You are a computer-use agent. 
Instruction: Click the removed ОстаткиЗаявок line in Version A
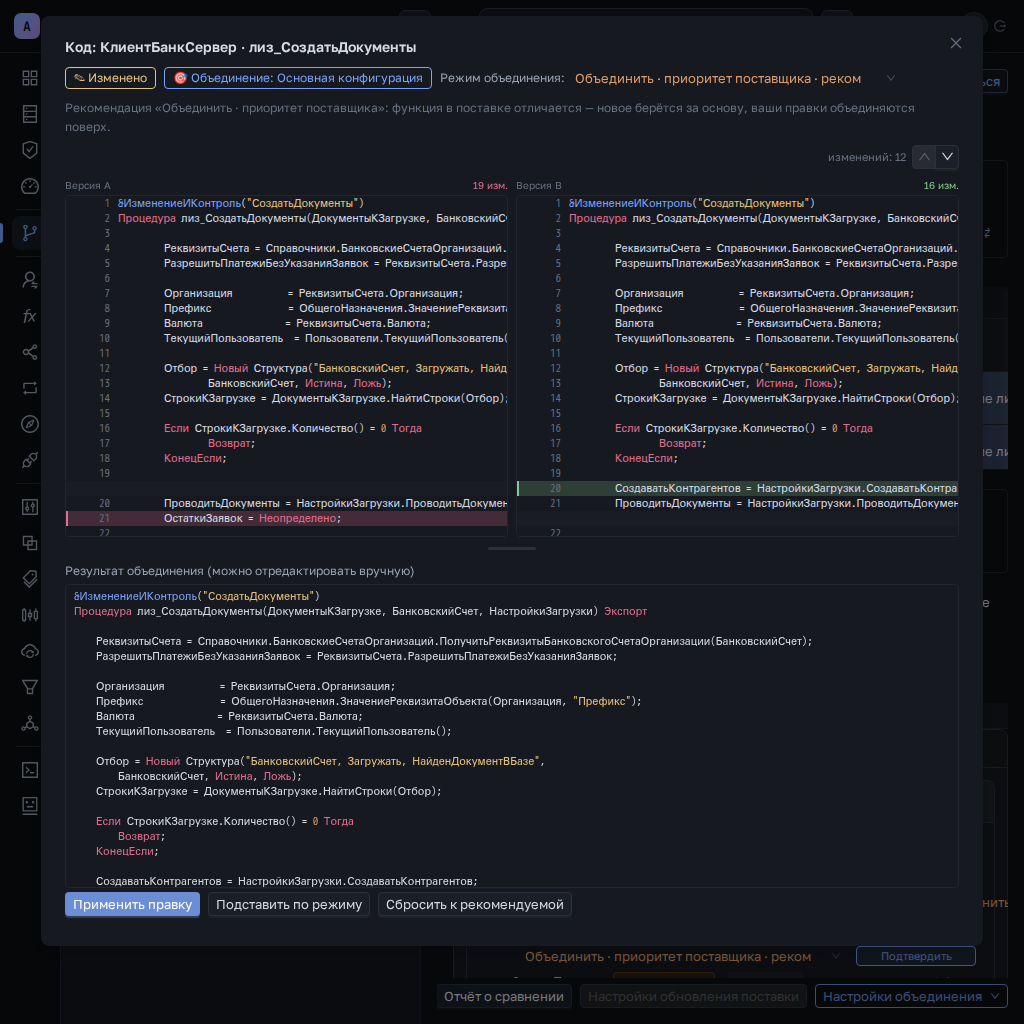tap(287, 519)
